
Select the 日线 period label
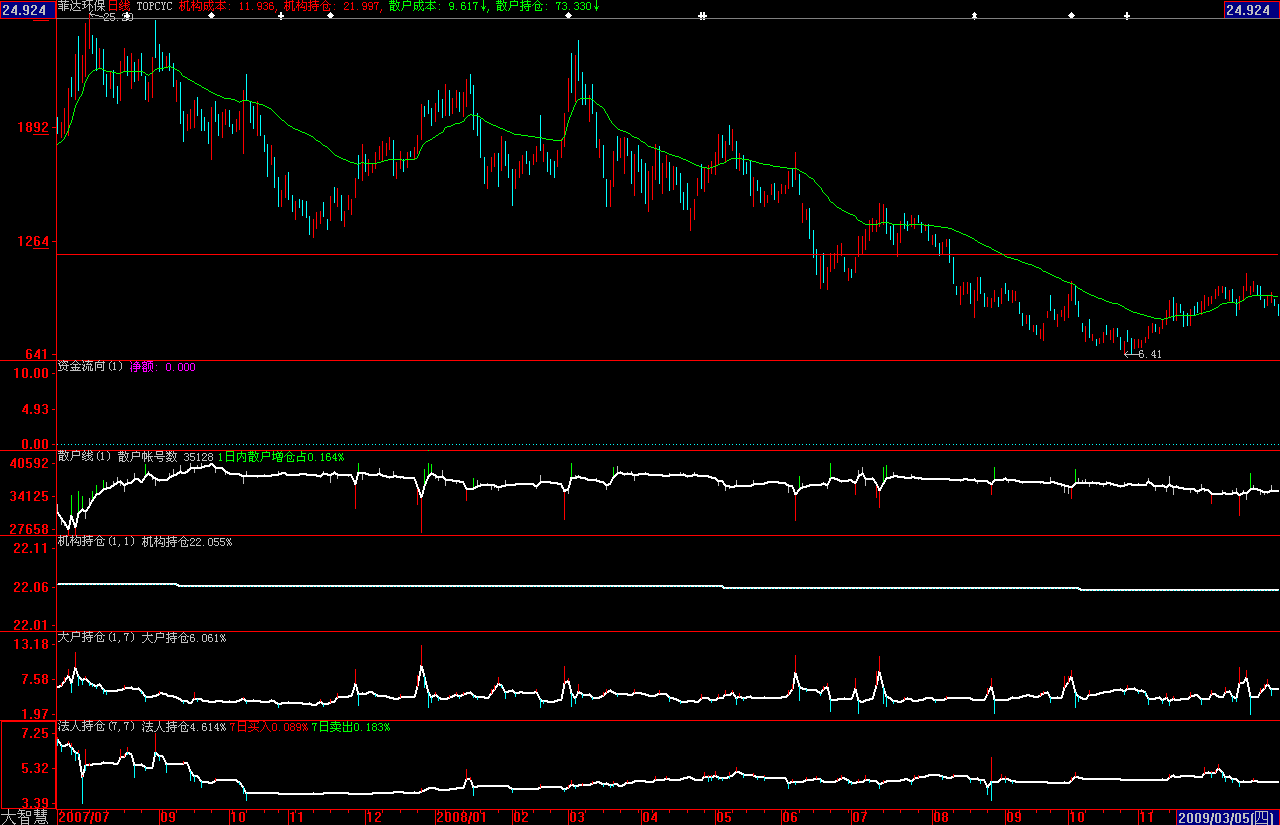(x=120, y=6)
